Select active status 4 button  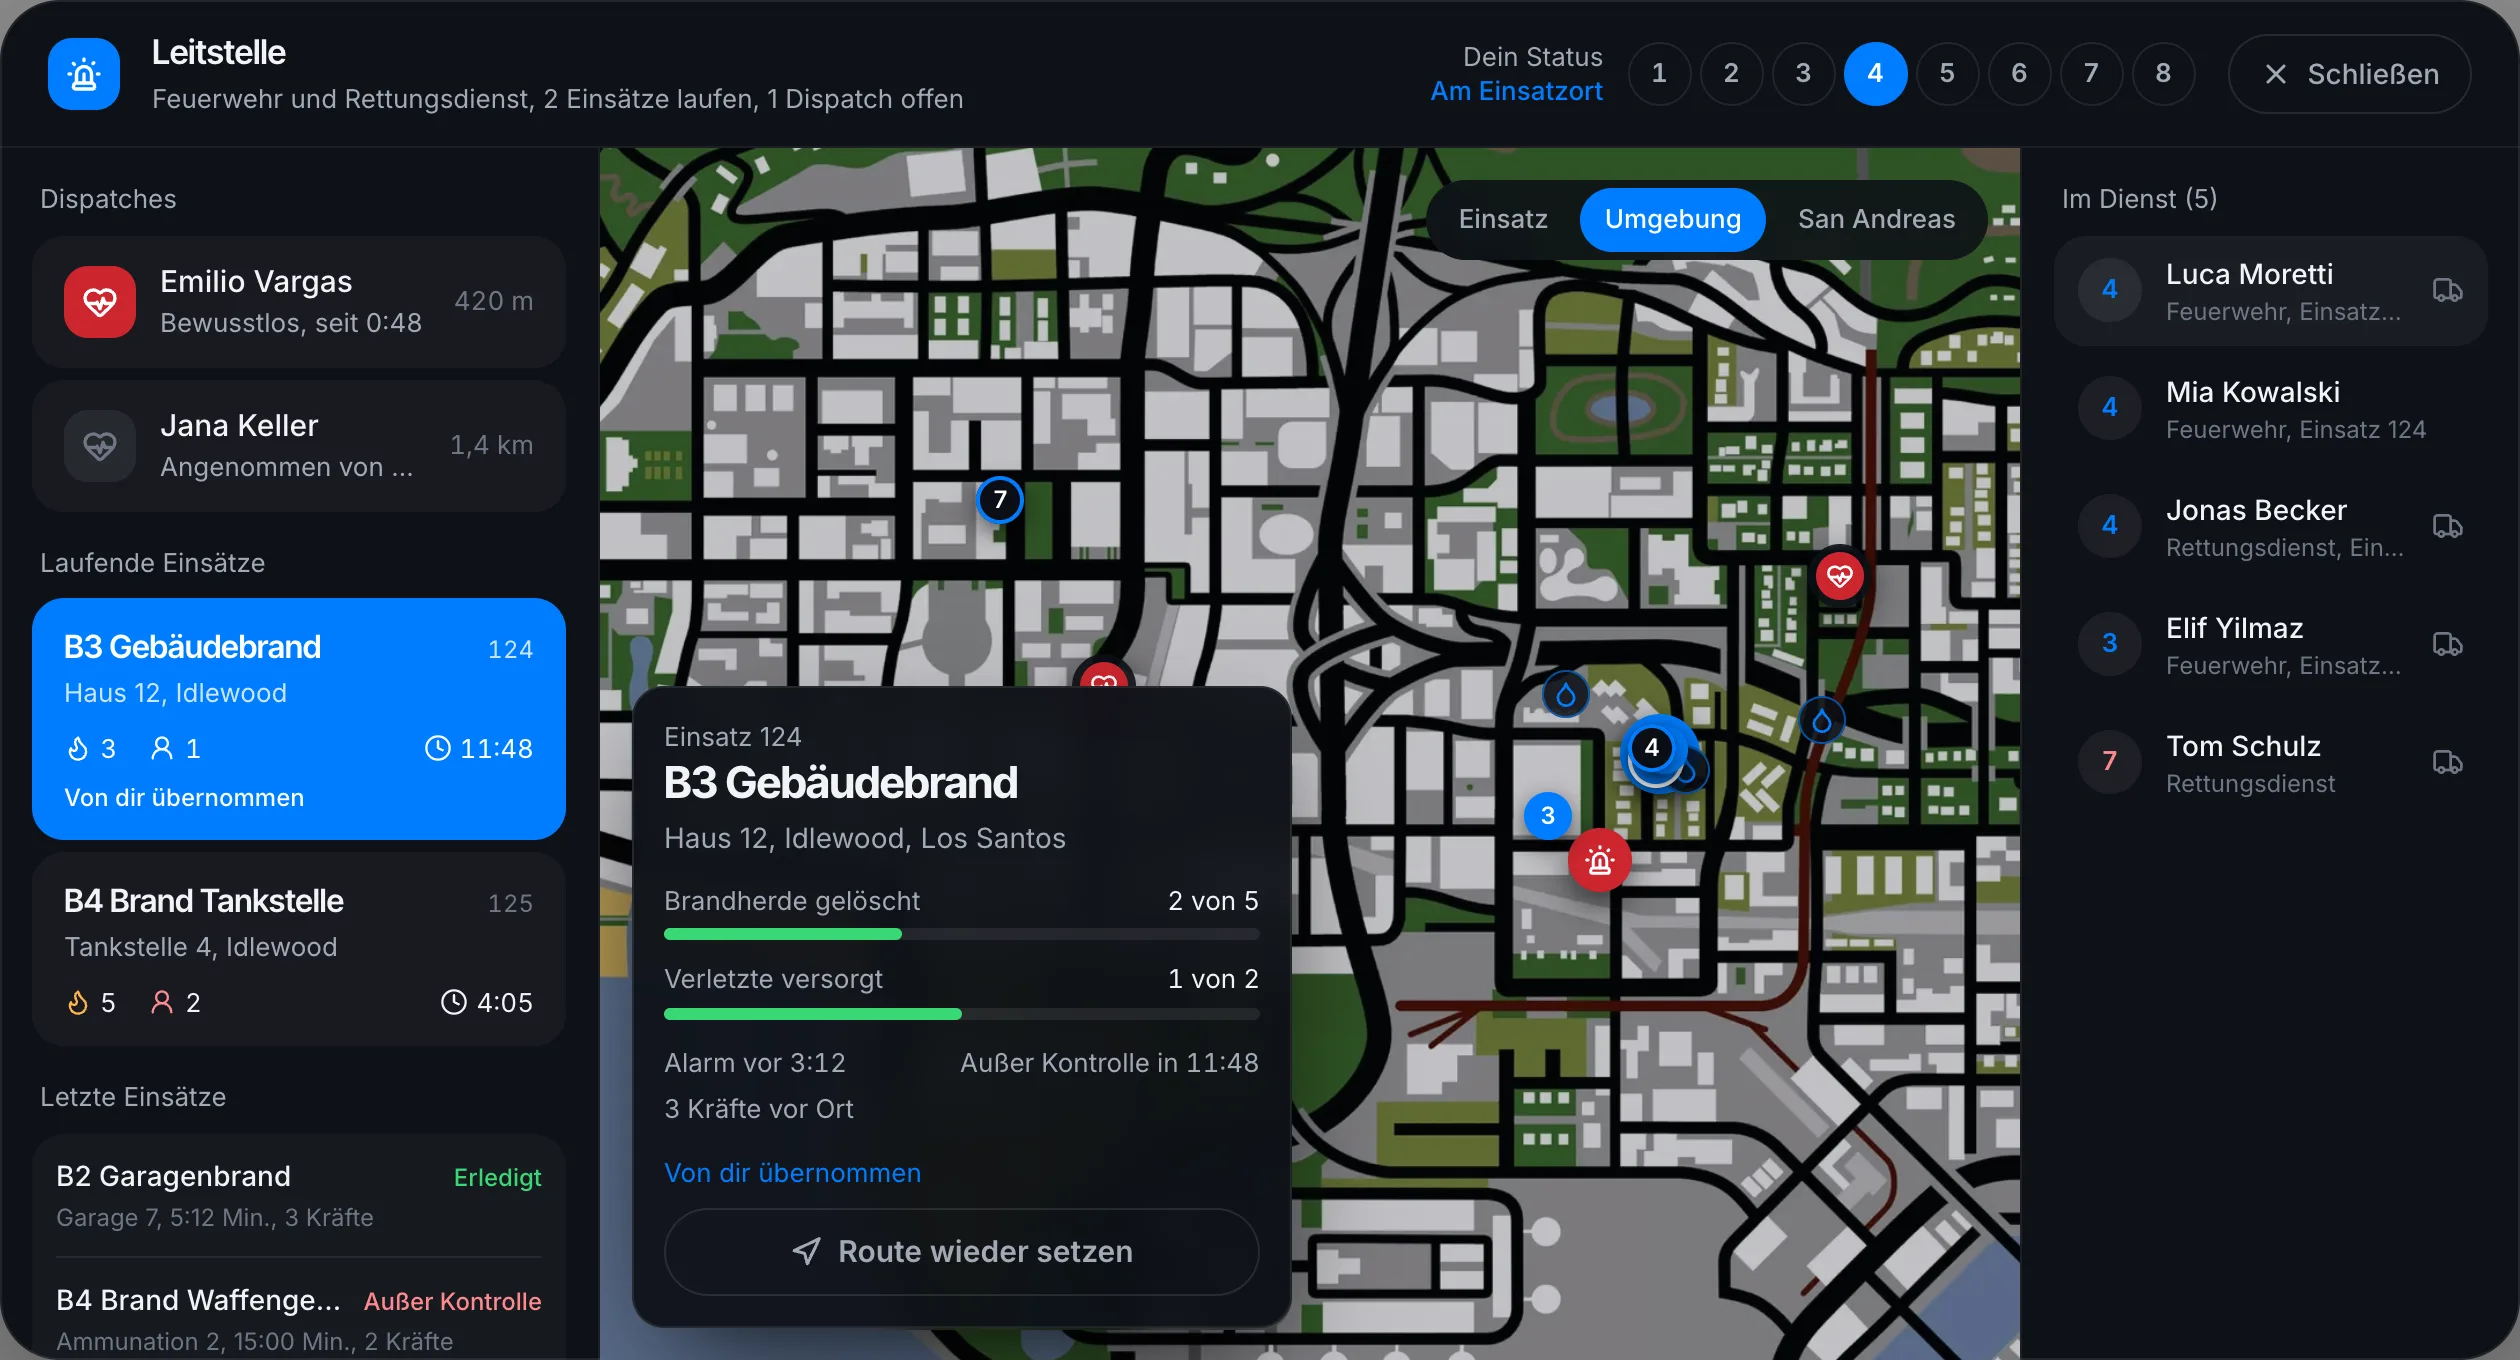point(1875,73)
